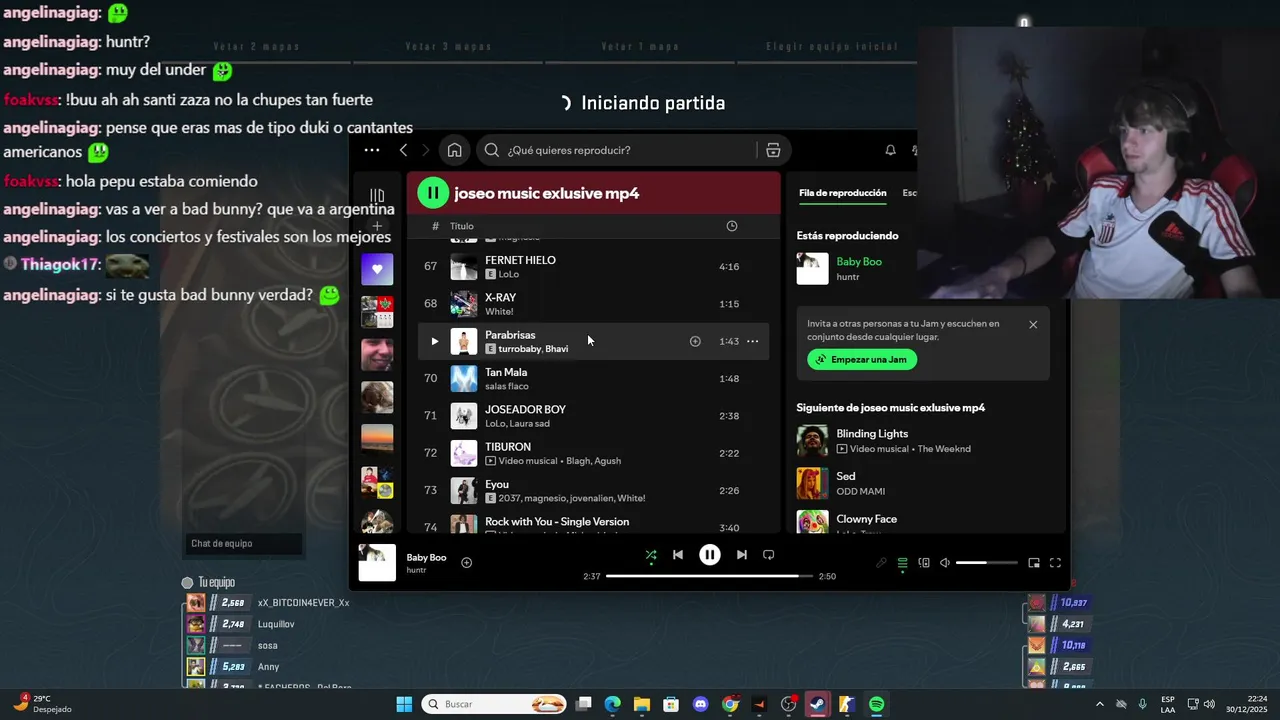Open the Spotify three-dots main menu
The width and height of the screenshot is (1280, 720).
(372, 150)
